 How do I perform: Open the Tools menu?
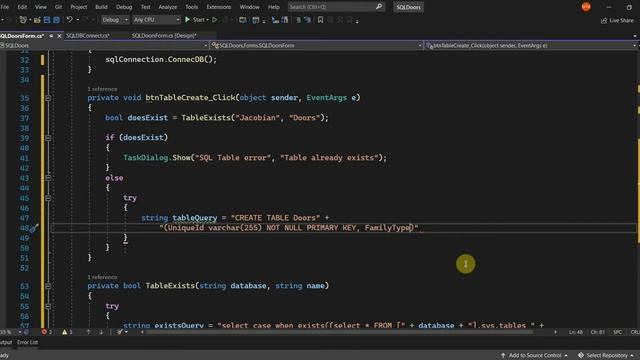point(191,7)
